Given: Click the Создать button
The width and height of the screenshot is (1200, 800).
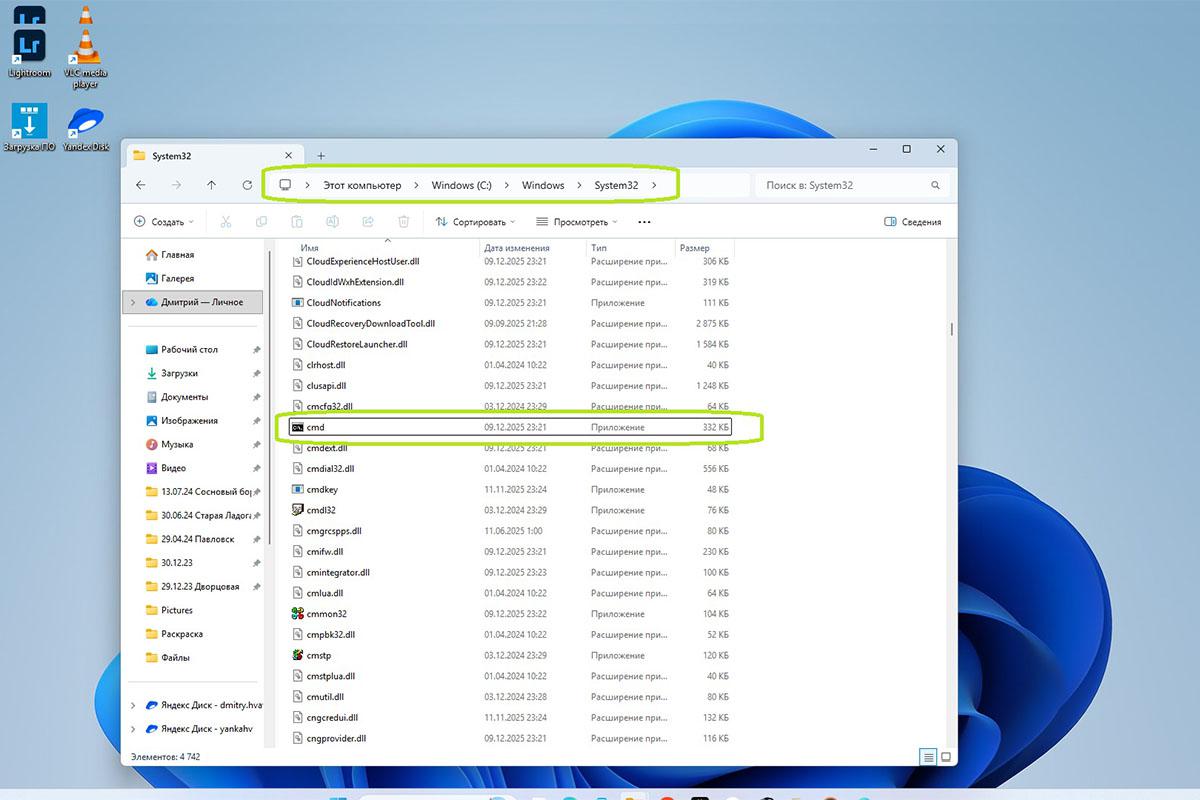Looking at the screenshot, I should pyautogui.click(x=160, y=222).
